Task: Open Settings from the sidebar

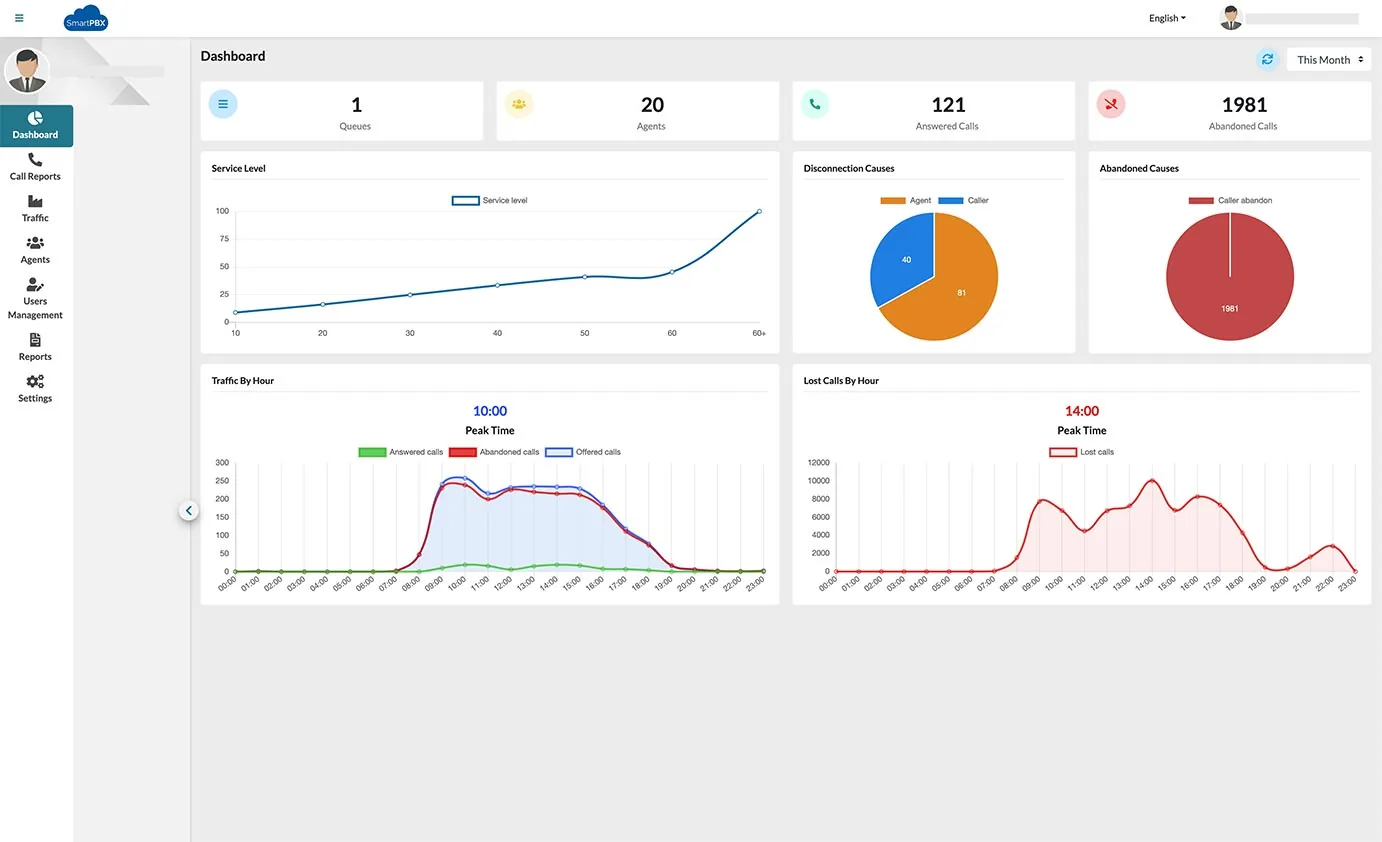Action: click(x=34, y=389)
